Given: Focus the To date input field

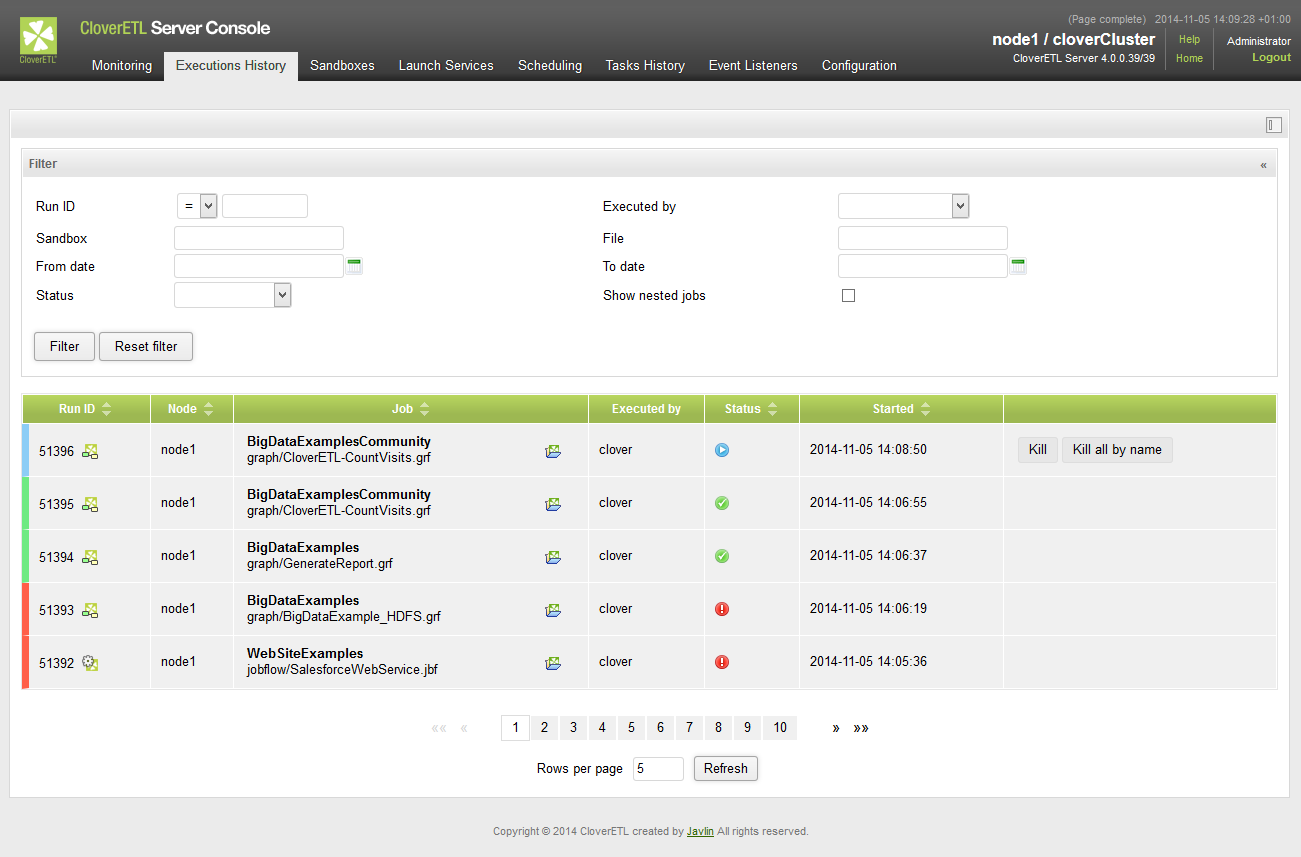Looking at the screenshot, I should 923,266.
